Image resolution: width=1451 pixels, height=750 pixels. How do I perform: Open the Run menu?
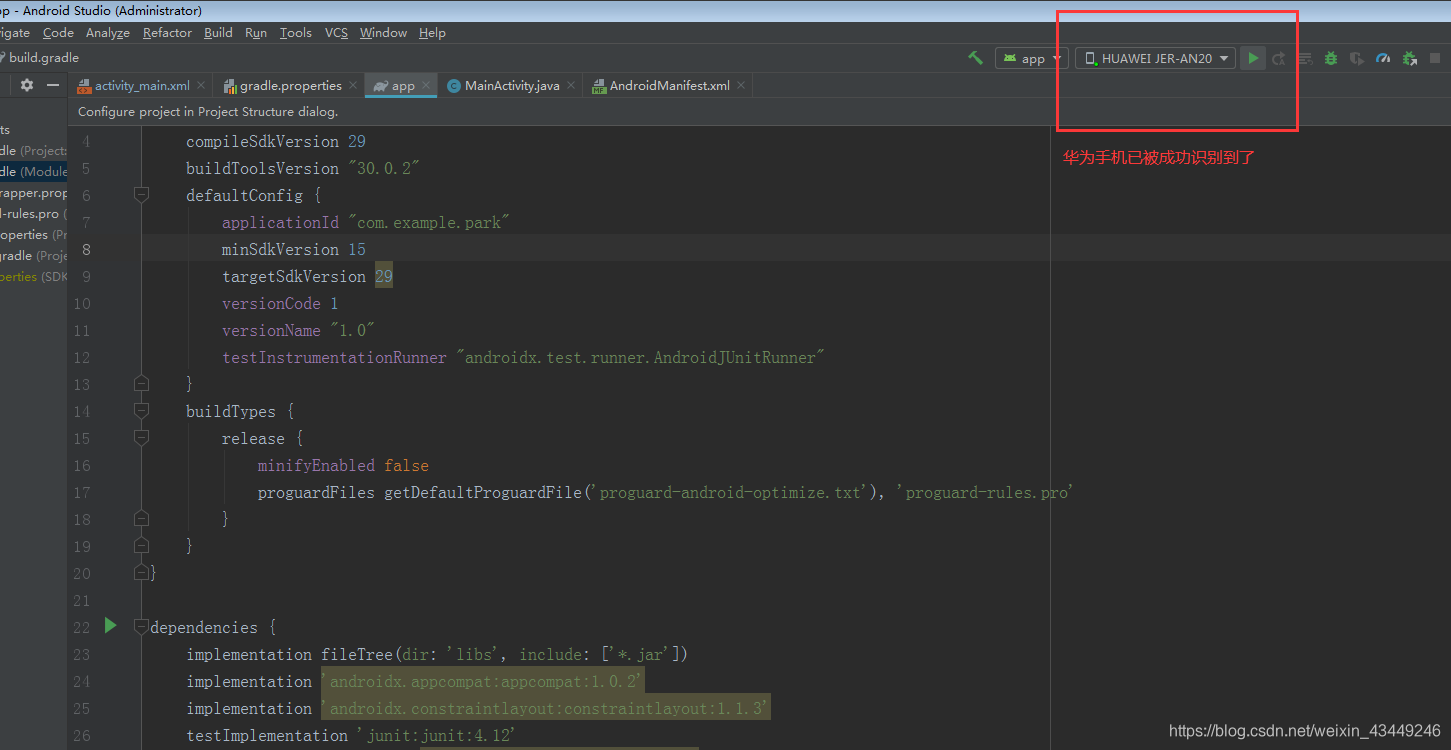256,33
